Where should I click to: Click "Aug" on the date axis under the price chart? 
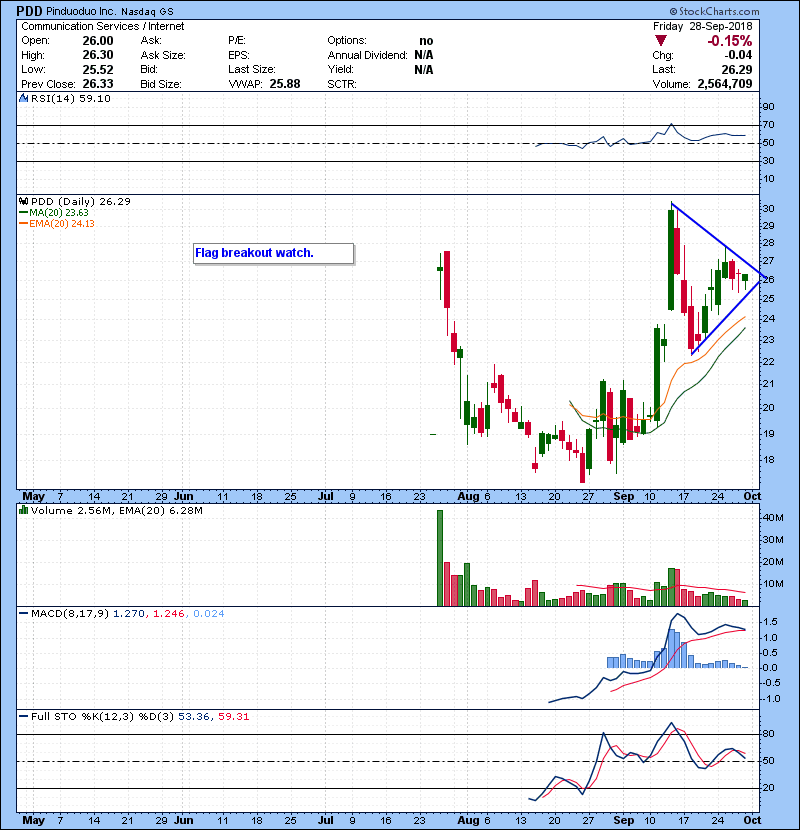coord(468,497)
